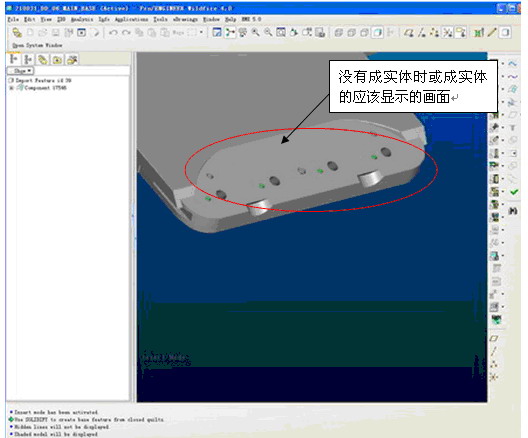Click the binoculars Find icon in right toolbar
528x438 pixels.
[513, 211]
